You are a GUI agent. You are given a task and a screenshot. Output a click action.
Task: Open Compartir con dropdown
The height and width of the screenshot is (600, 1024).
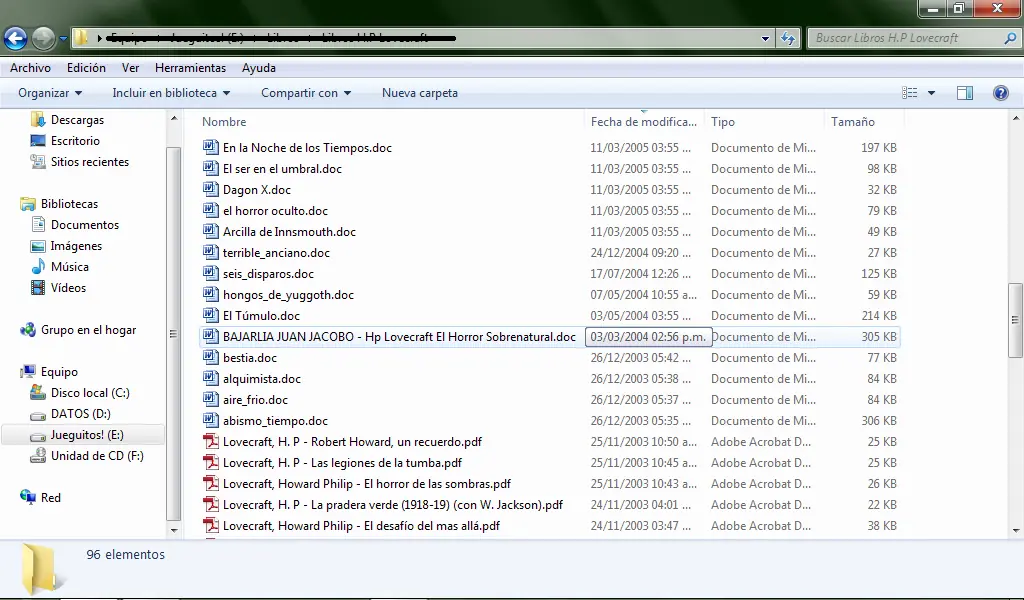[x=306, y=93]
